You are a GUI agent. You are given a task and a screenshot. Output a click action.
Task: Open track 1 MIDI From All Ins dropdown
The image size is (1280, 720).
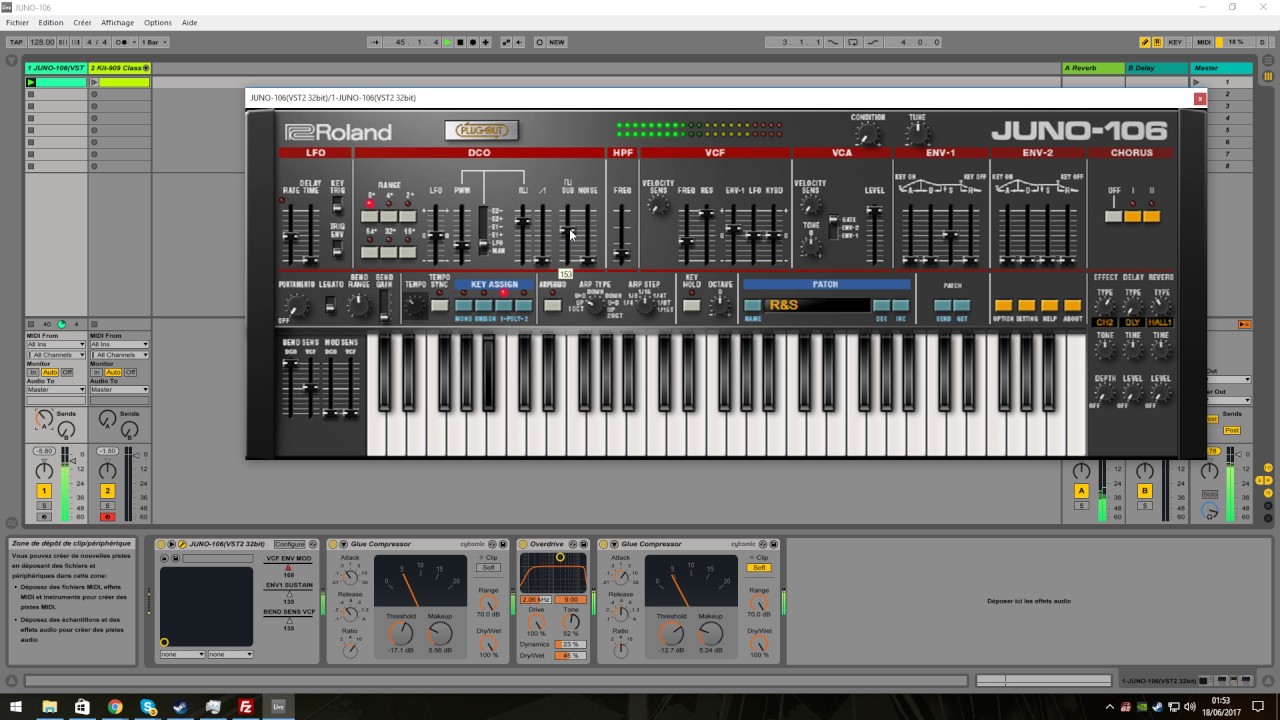[x=56, y=344]
